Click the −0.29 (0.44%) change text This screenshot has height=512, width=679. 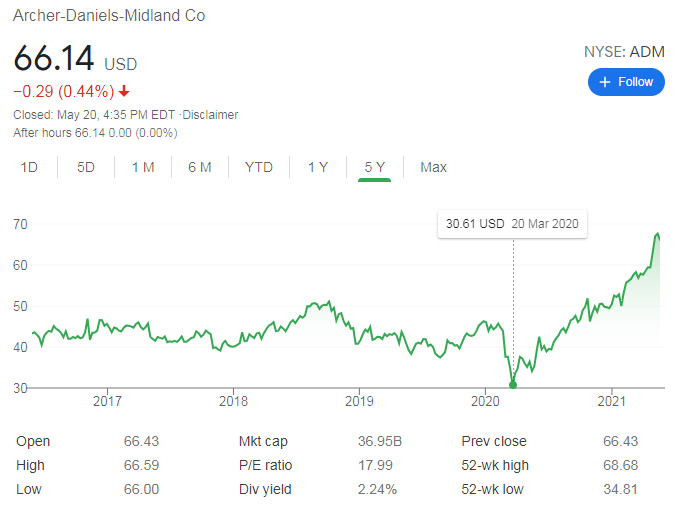[64, 91]
